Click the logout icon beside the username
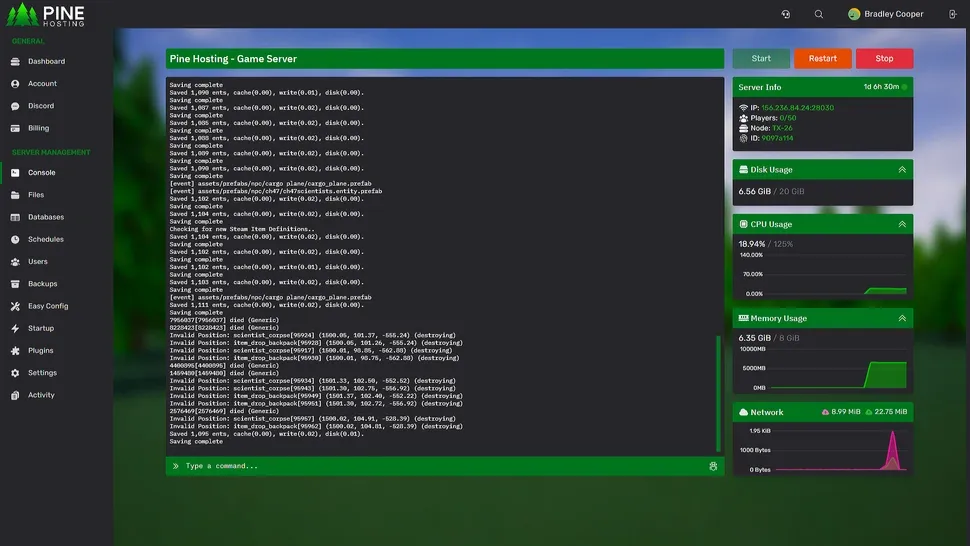Screen dimensions: 970x546 click(x=952, y=14)
